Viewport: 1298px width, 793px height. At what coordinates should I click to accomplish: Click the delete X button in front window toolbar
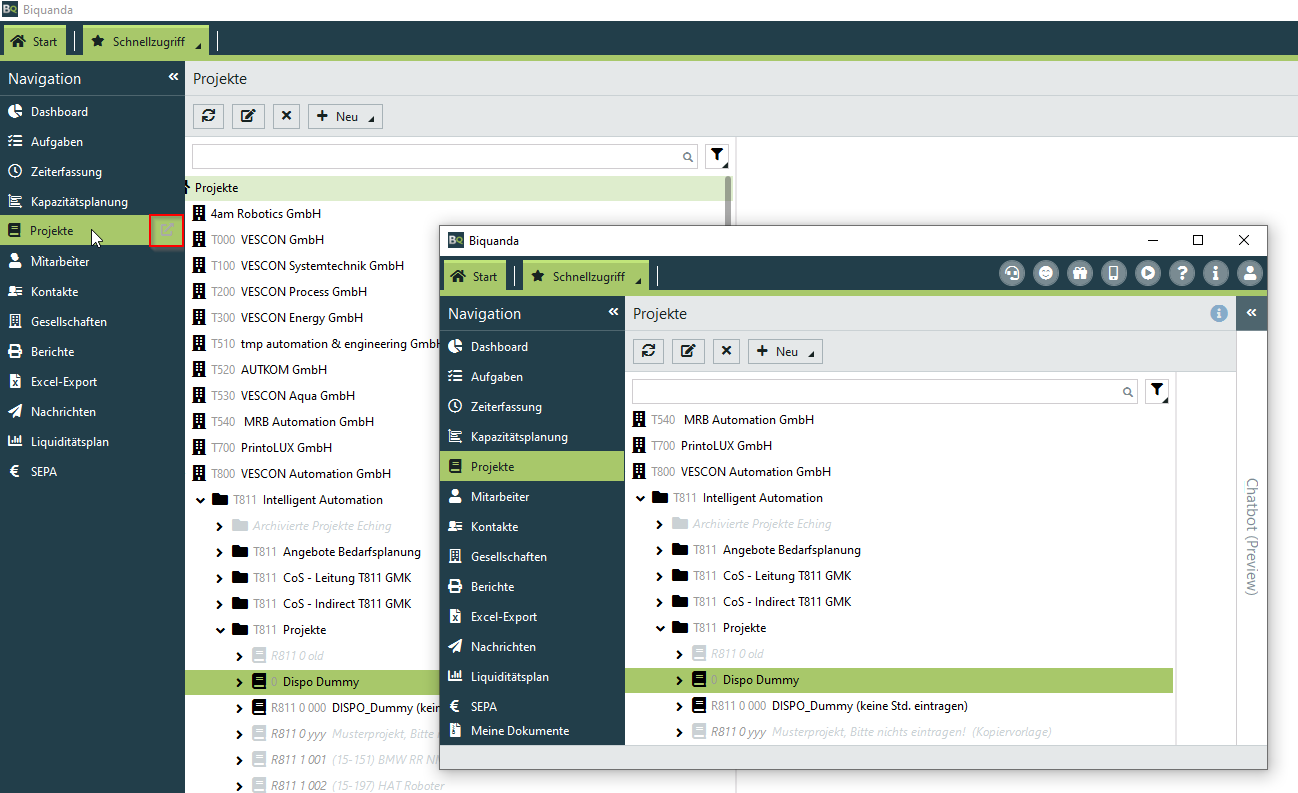727,351
